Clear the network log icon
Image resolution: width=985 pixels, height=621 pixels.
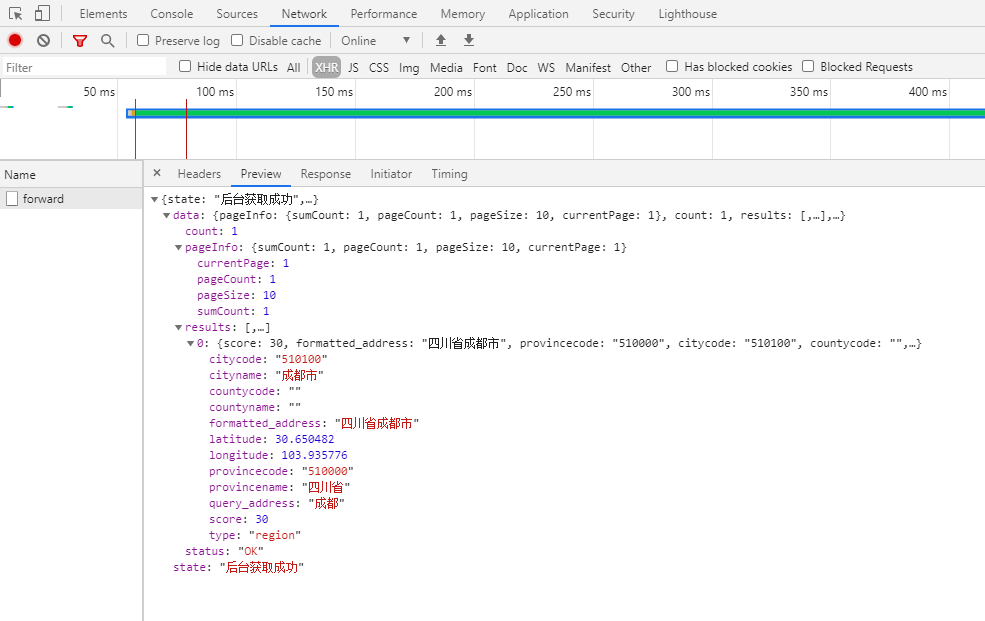click(x=43, y=40)
